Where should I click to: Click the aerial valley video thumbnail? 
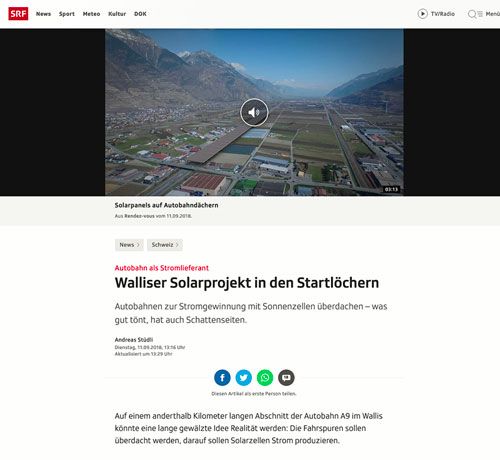pos(254,112)
